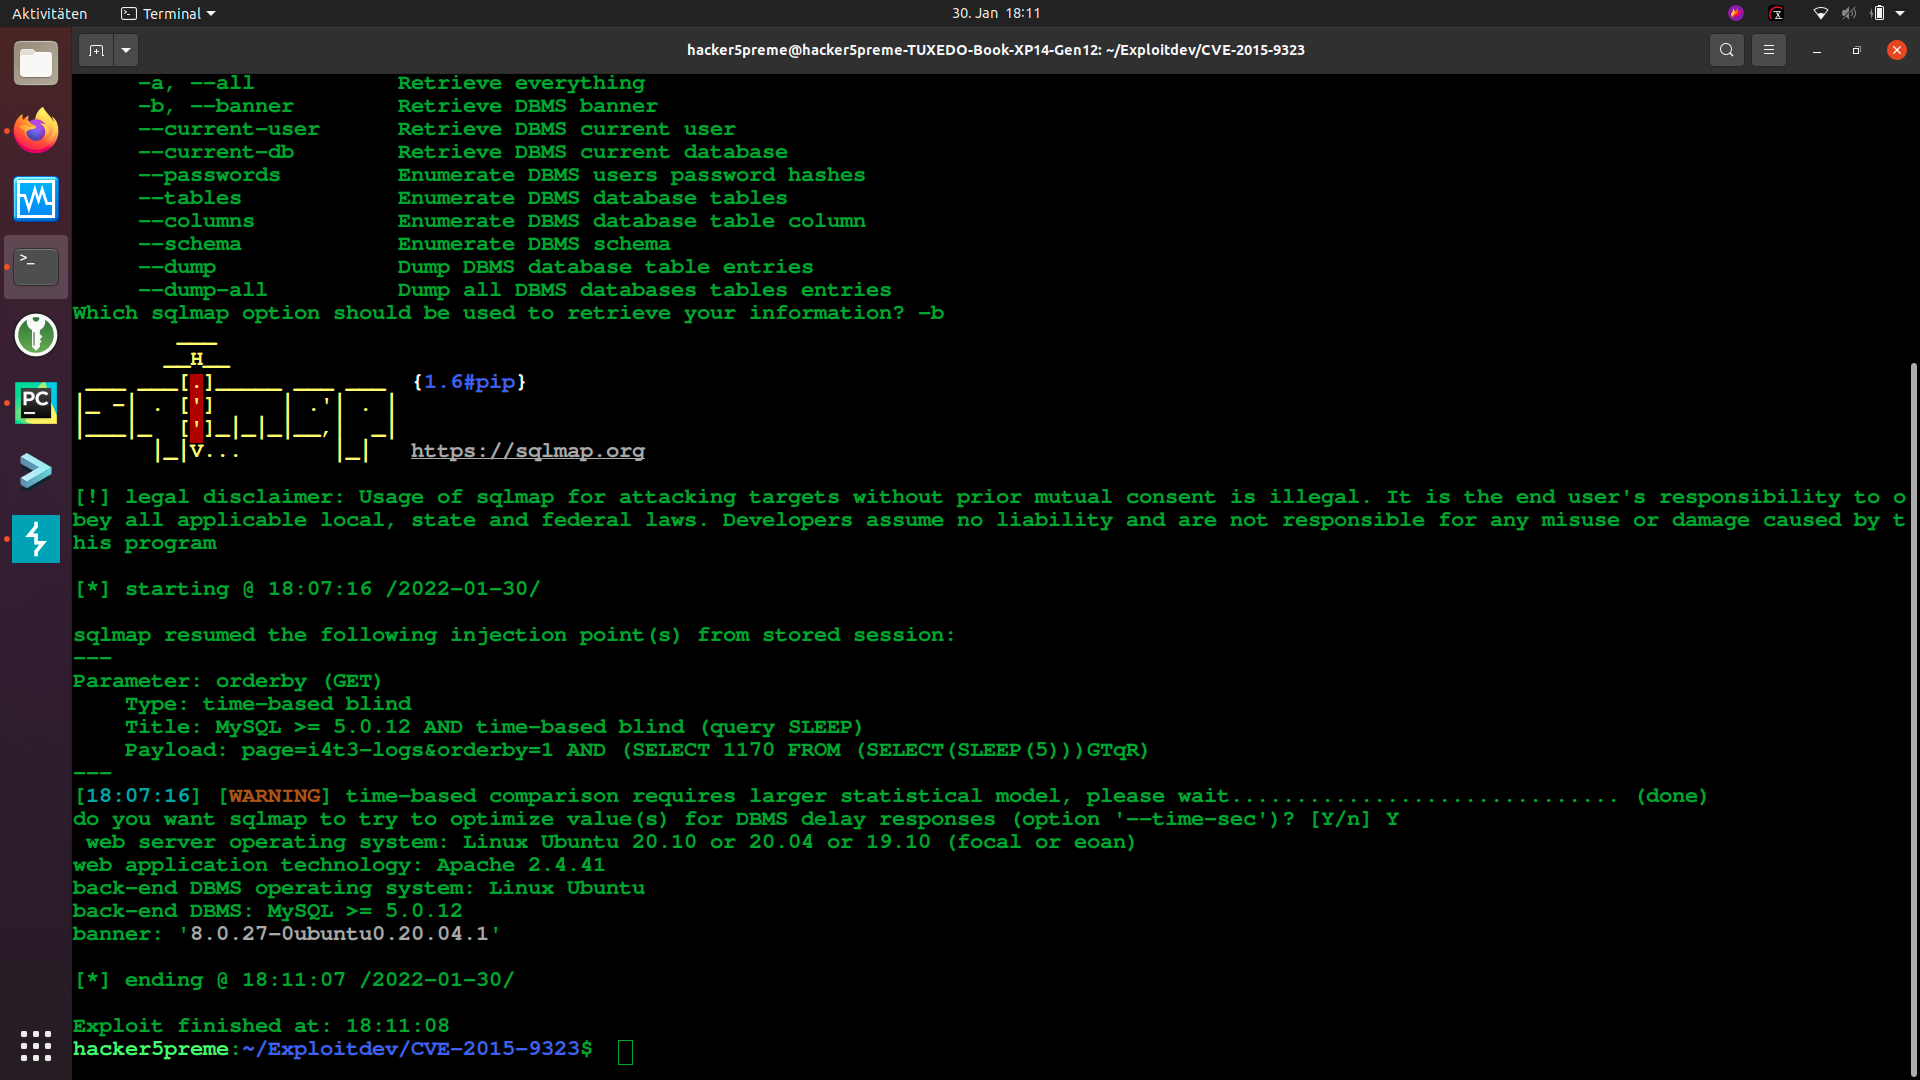
Task: Open the Terminal app menu in top bar
Action: click(x=168, y=13)
